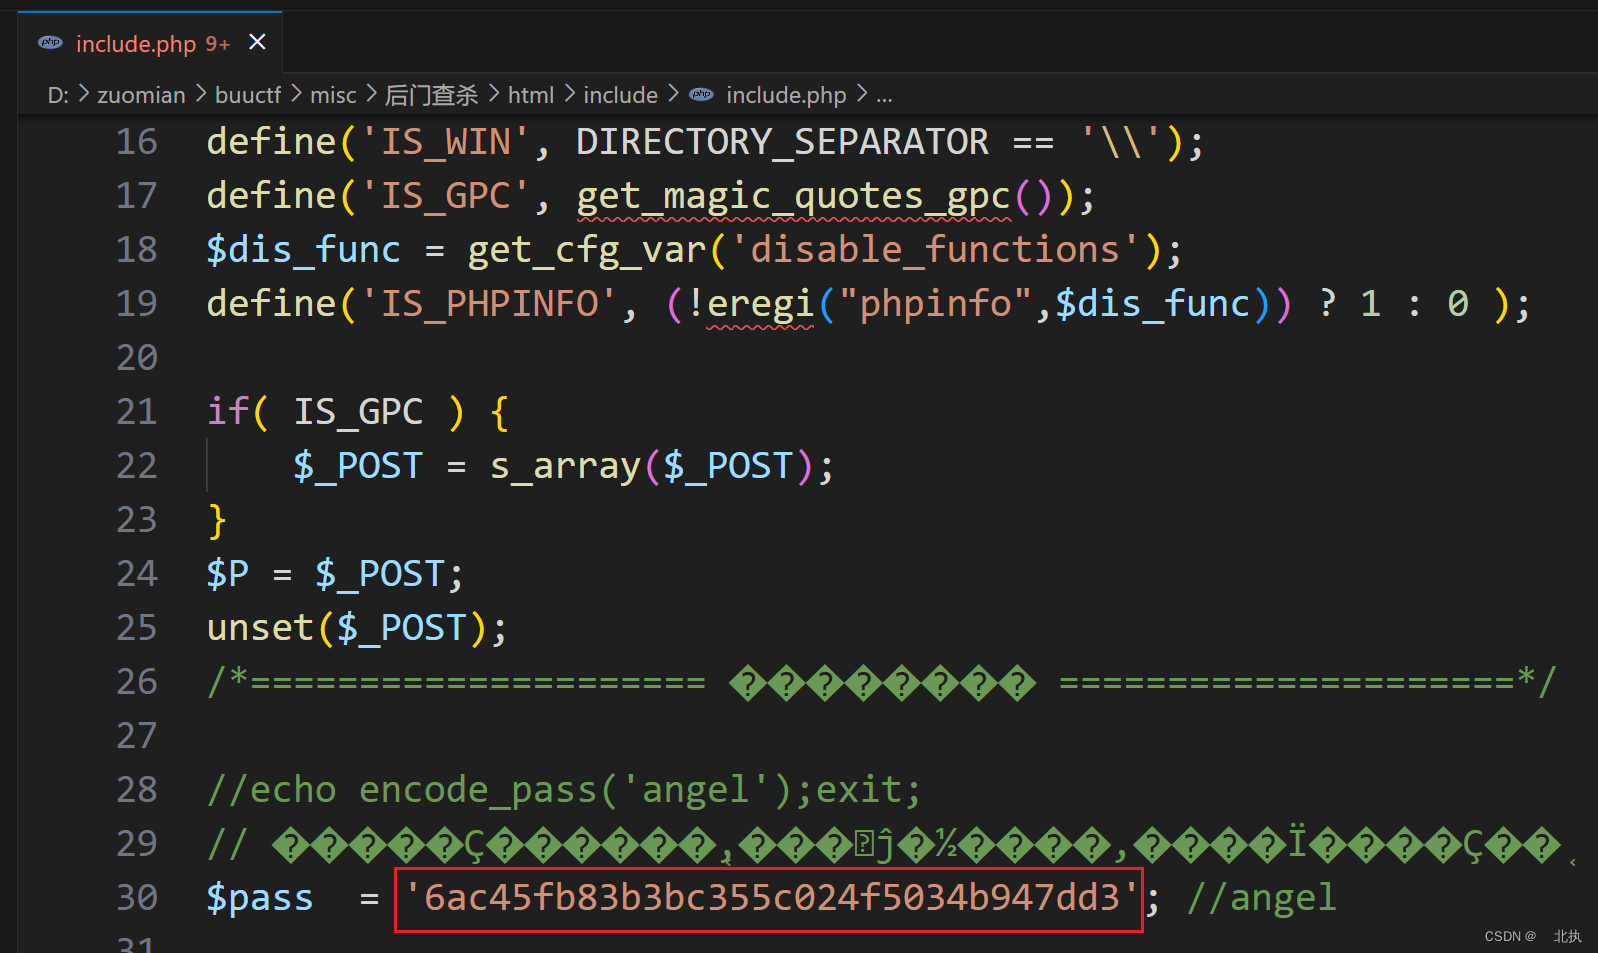1598x953 pixels.
Task: Click $dis_func variable on line 18
Action: point(304,250)
